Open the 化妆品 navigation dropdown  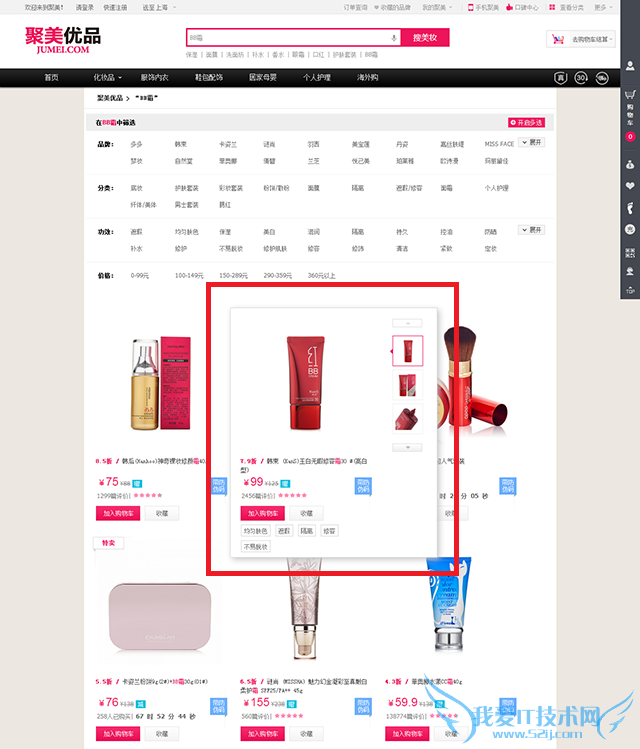107,77
